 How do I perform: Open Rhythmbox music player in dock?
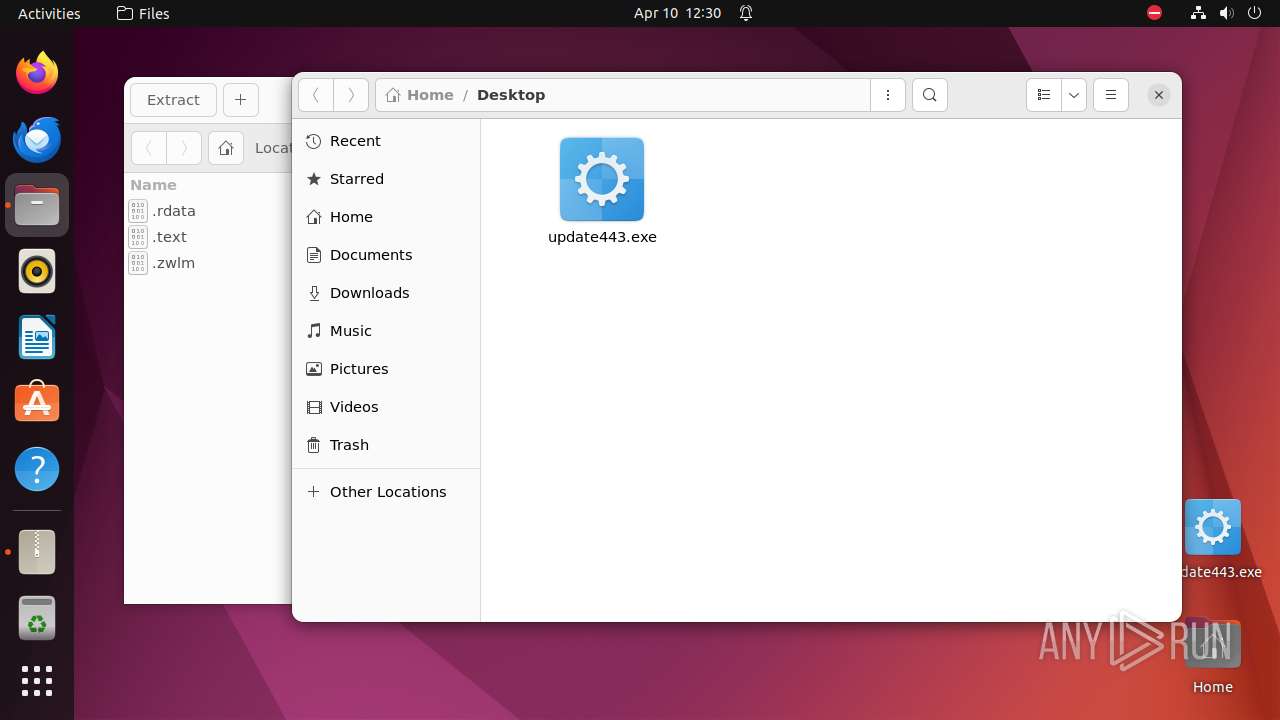point(37,271)
